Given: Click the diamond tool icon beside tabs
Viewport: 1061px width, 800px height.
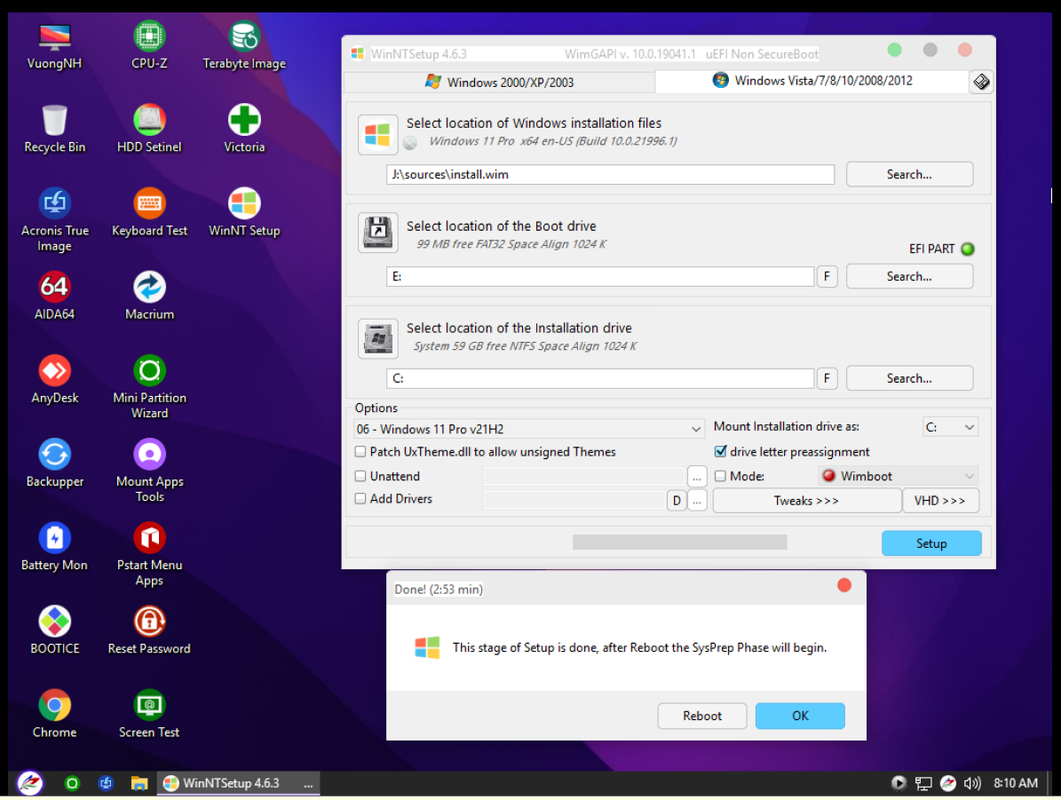Looking at the screenshot, I should click(x=981, y=82).
